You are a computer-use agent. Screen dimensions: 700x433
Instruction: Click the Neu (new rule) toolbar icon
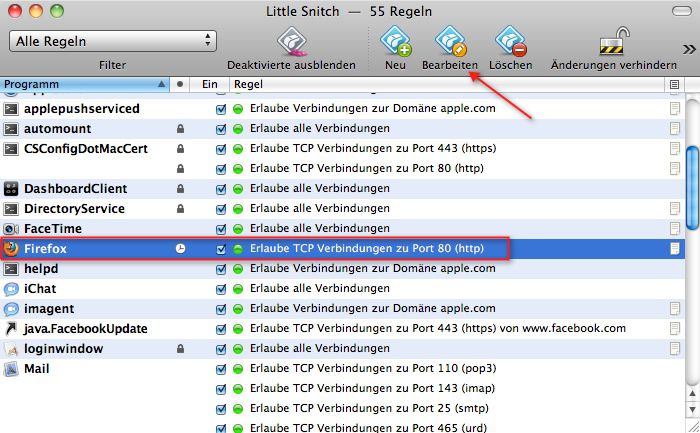(396, 42)
